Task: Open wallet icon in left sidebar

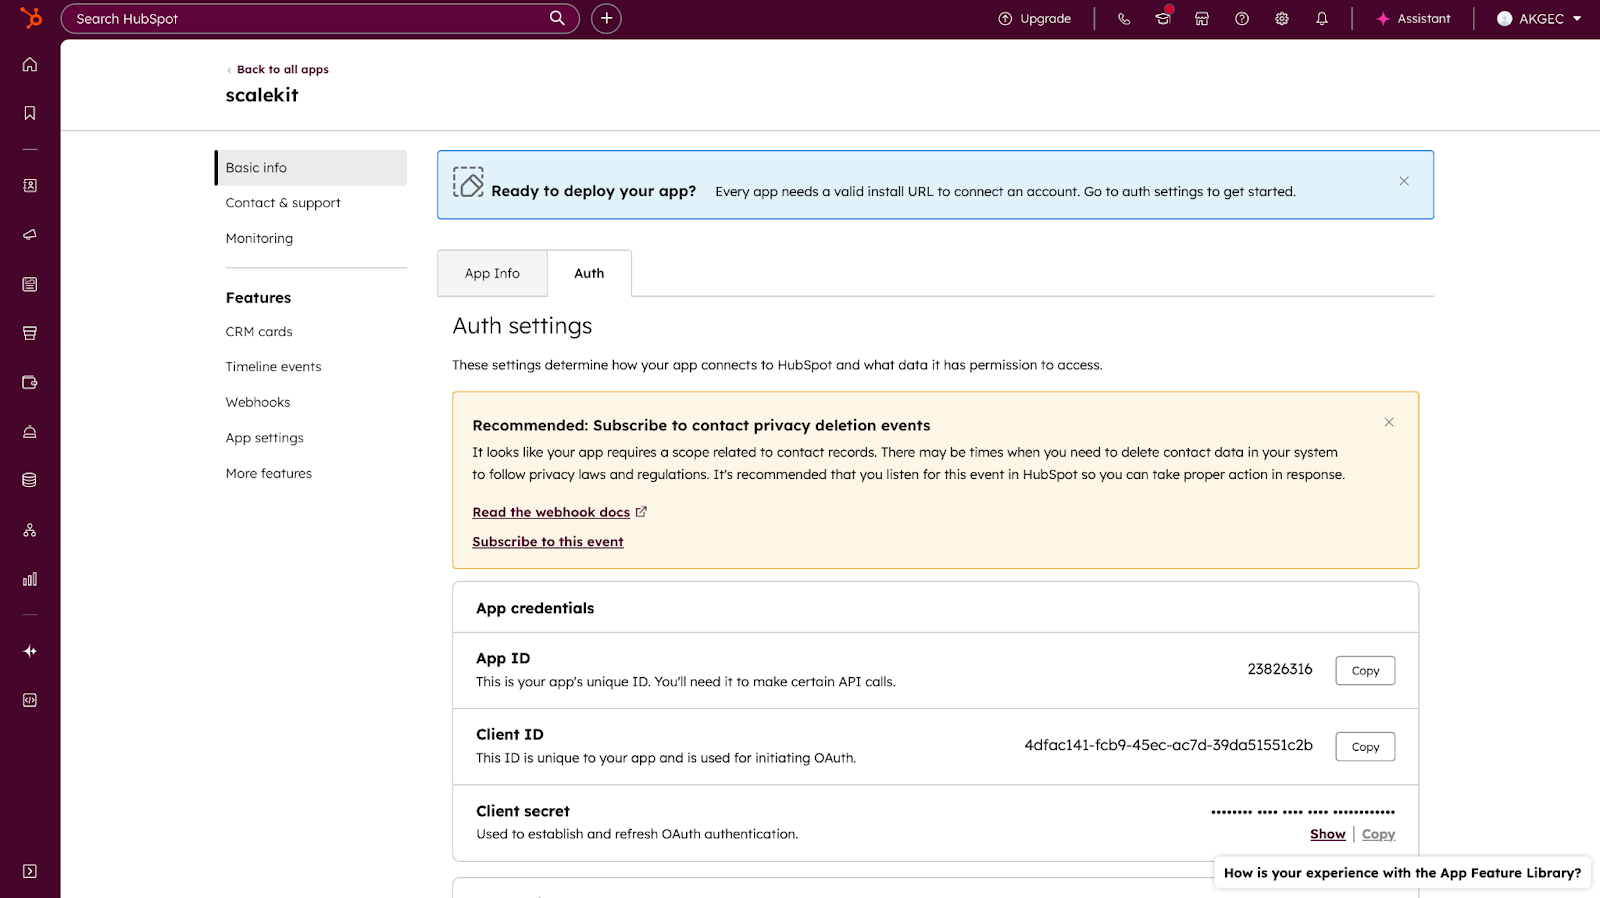Action: click(30, 382)
